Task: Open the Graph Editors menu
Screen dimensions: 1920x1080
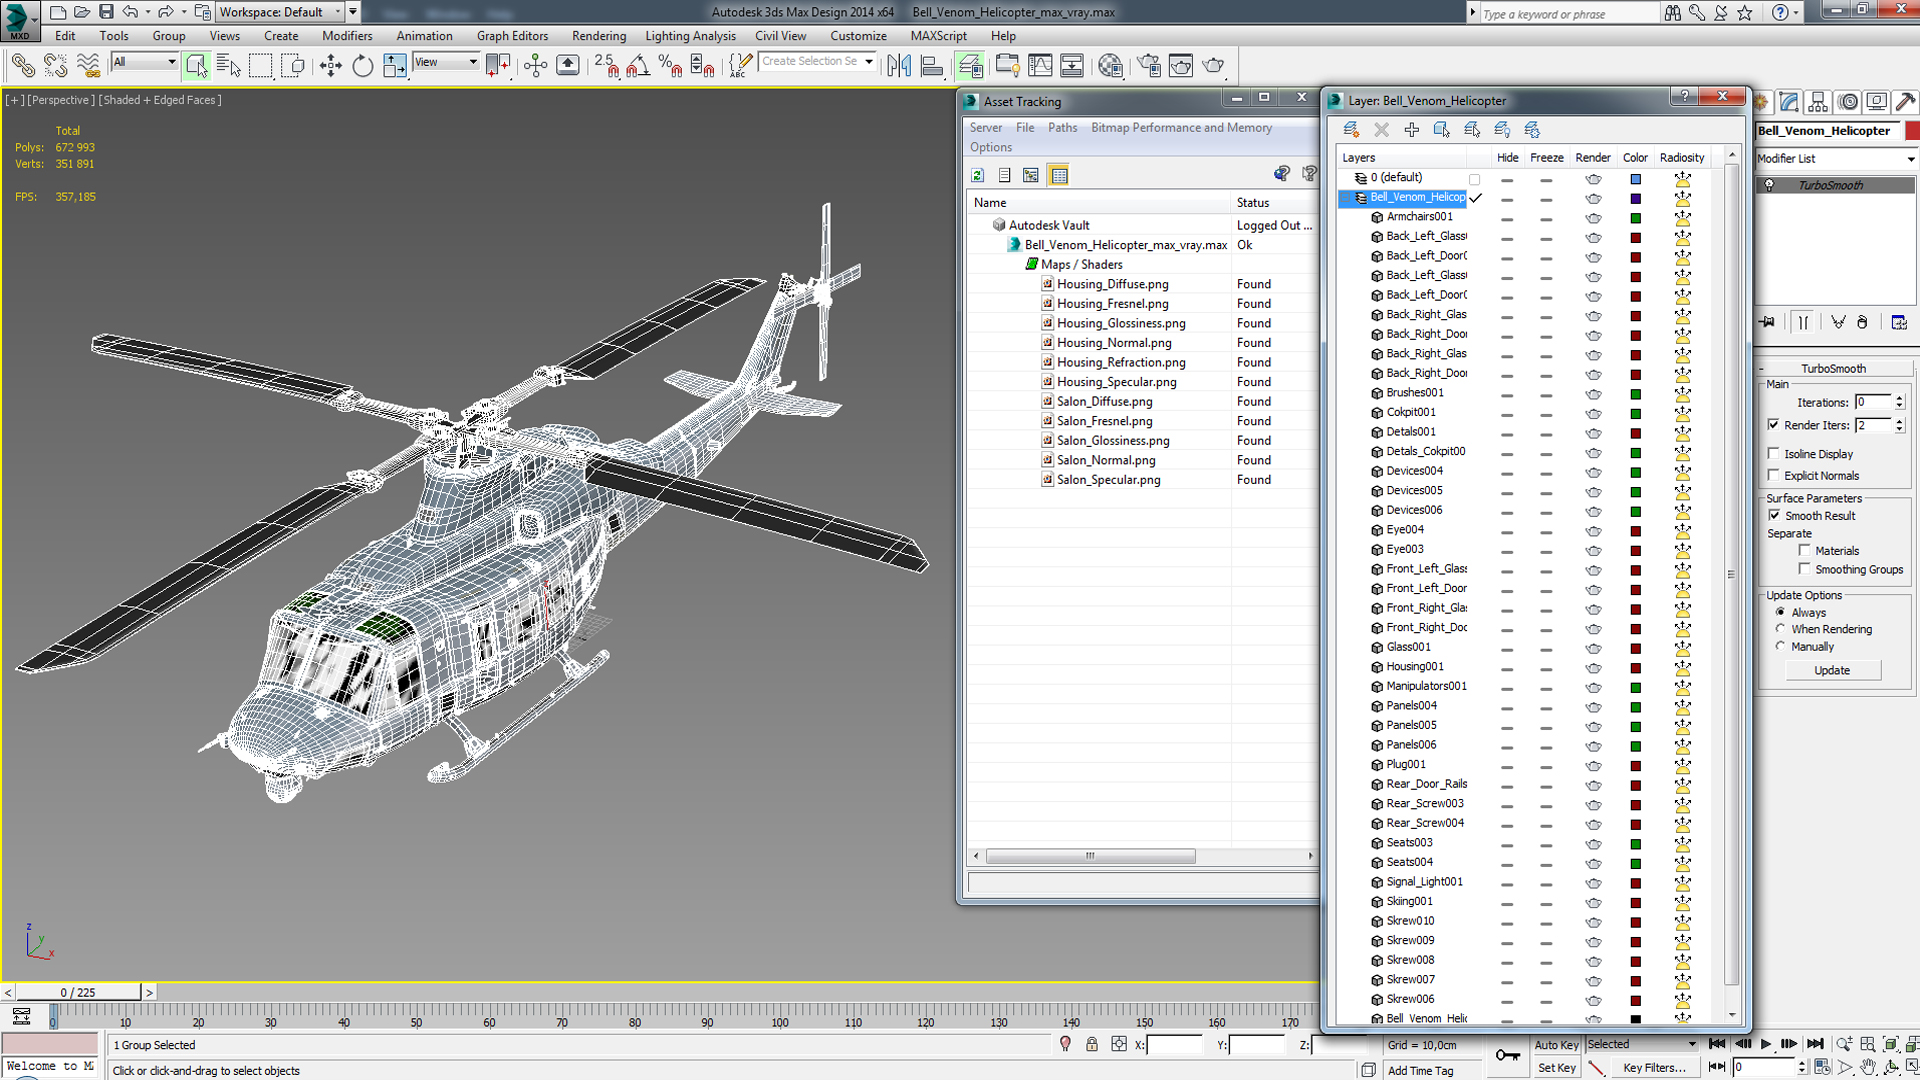Action: coord(512,36)
